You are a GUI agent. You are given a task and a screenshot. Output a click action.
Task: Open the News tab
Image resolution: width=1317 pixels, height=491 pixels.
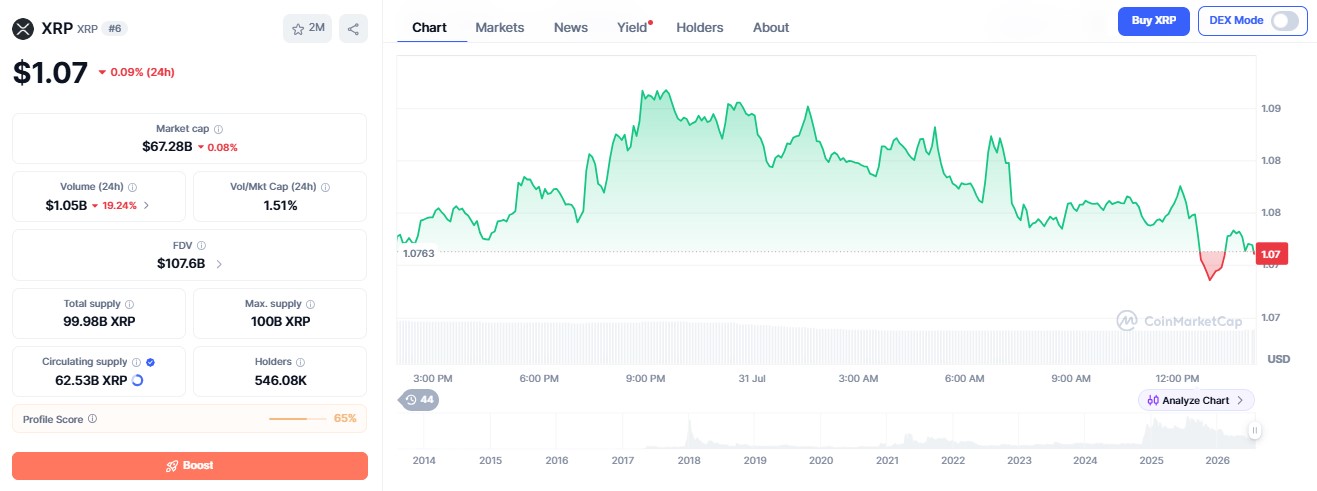click(x=571, y=27)
